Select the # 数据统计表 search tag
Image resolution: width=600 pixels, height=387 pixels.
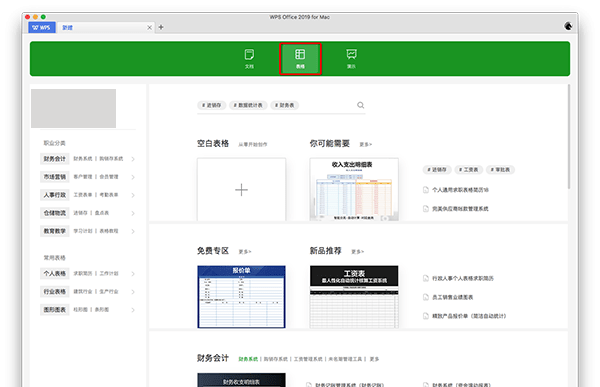tap(248, 105)
